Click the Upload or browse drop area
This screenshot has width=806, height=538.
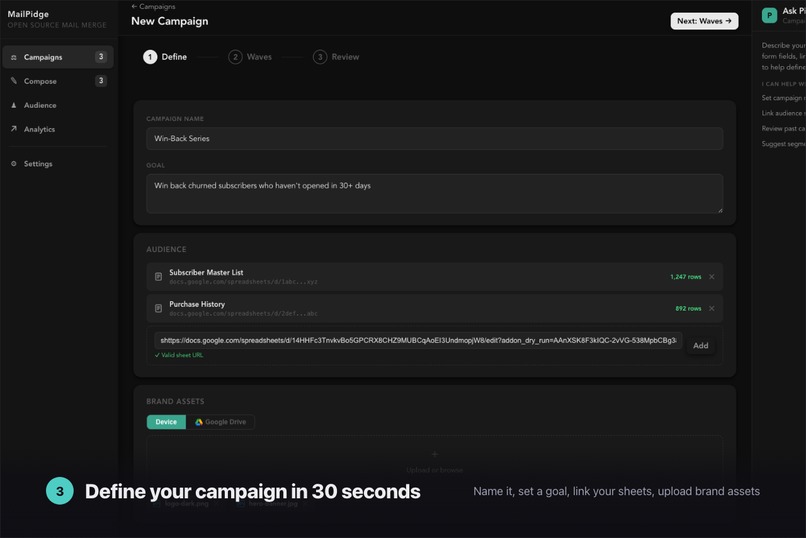click(434, 460)
